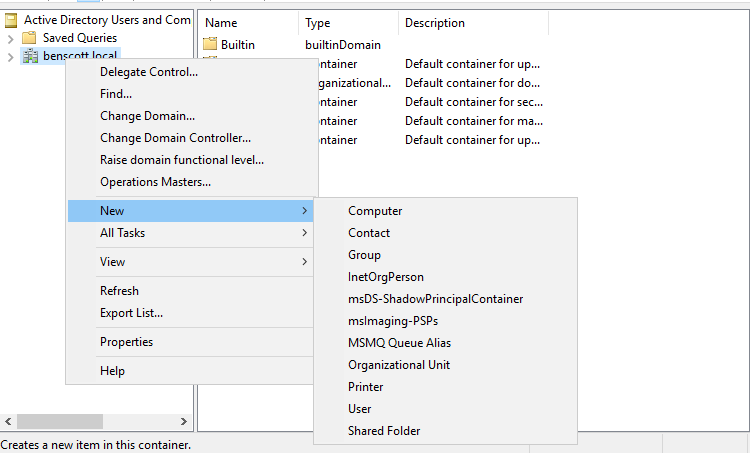Click the 'Default container for ma...' description
This screenshot has height=453, width=750.
pyautogui.click(x=474, y=121)
